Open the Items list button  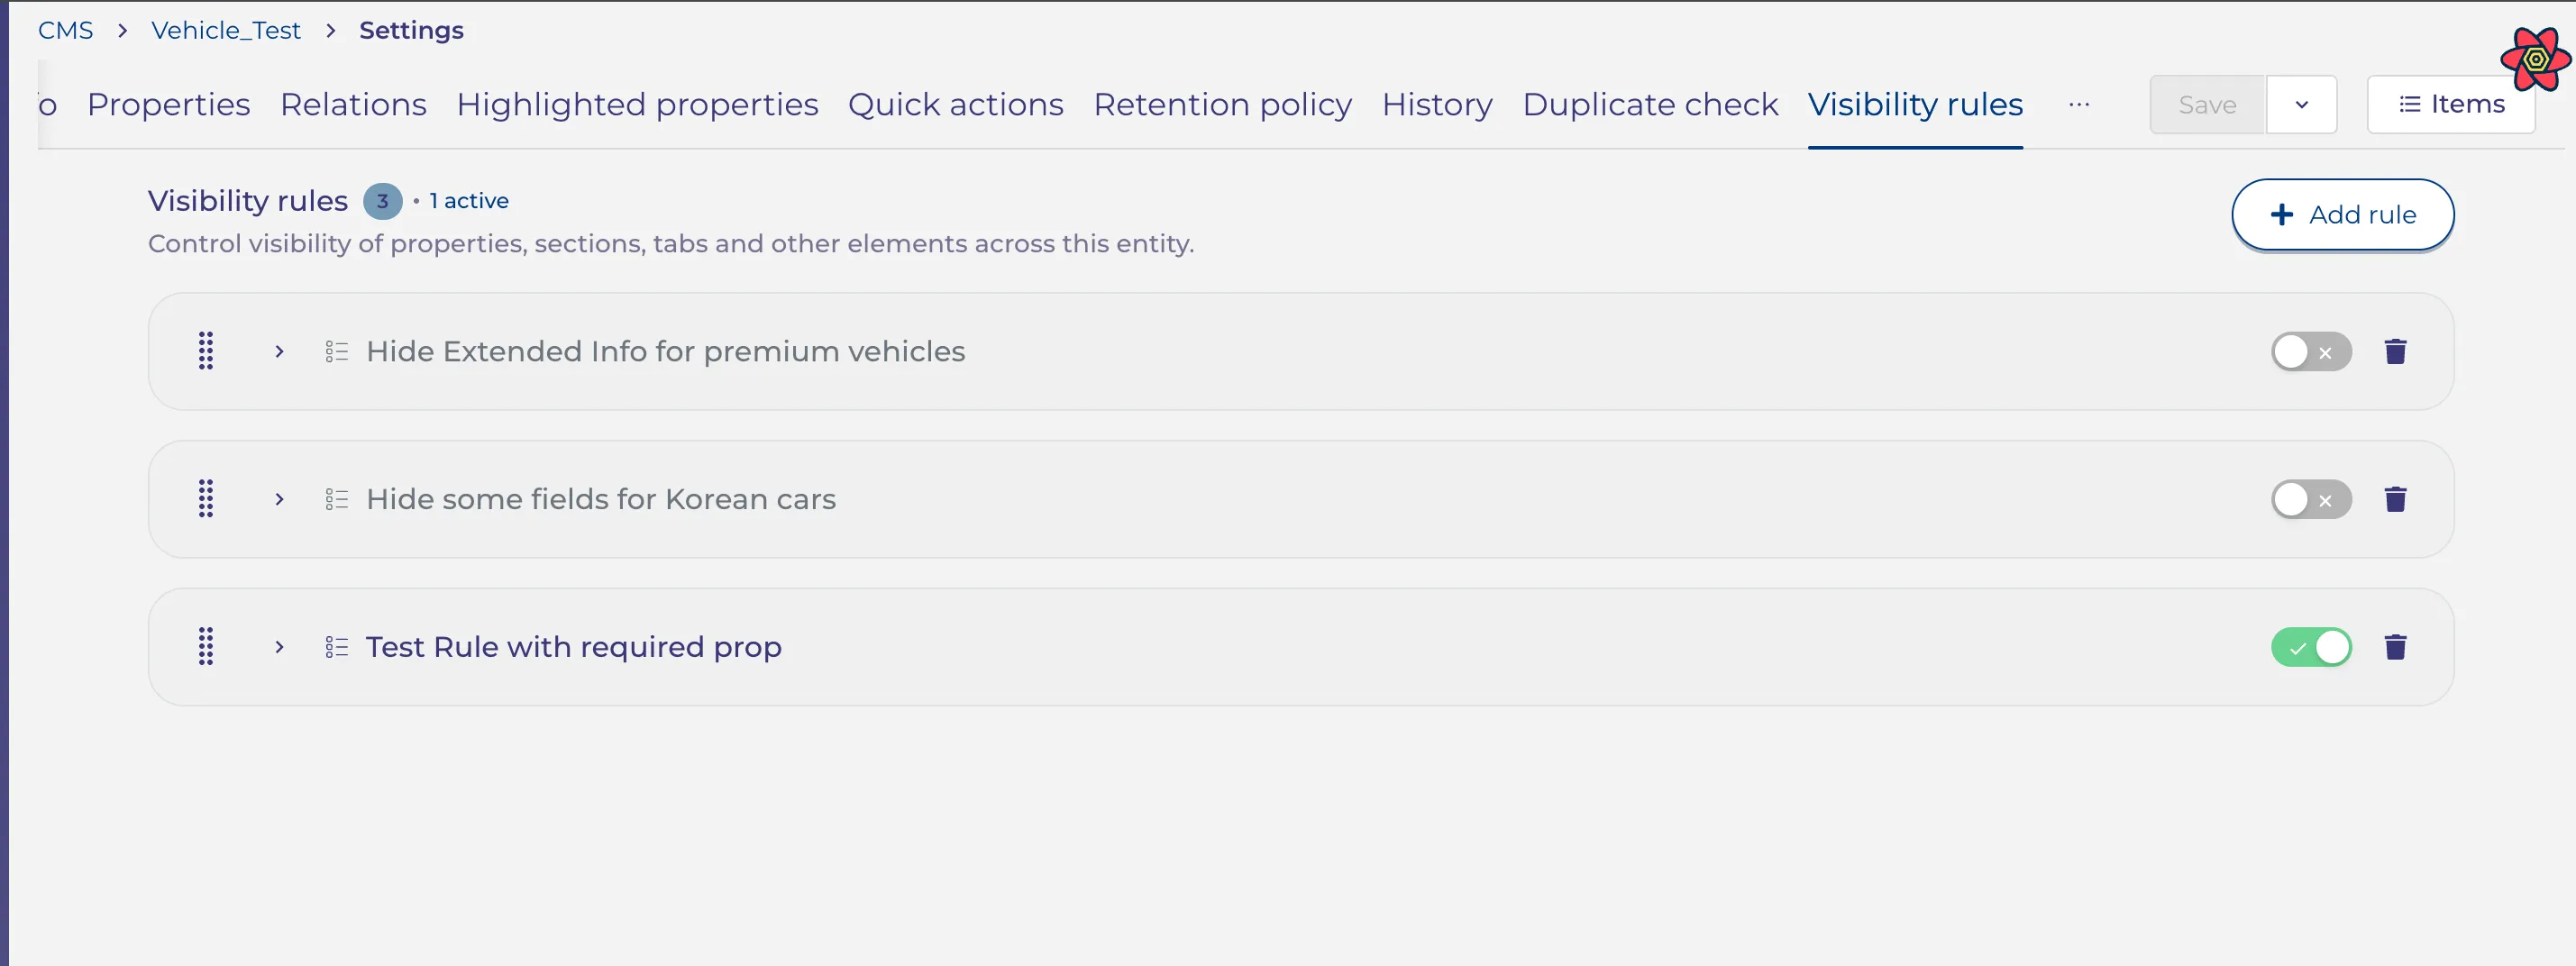tap(2451, 104)
